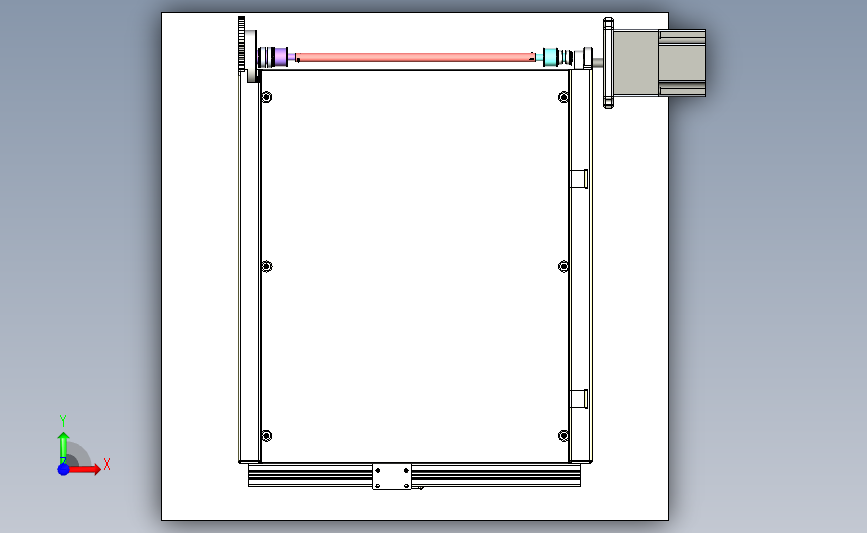Click the X label of the triad
Image resolution: width=867 pixels, height=533 pixels.
[107, 464]
